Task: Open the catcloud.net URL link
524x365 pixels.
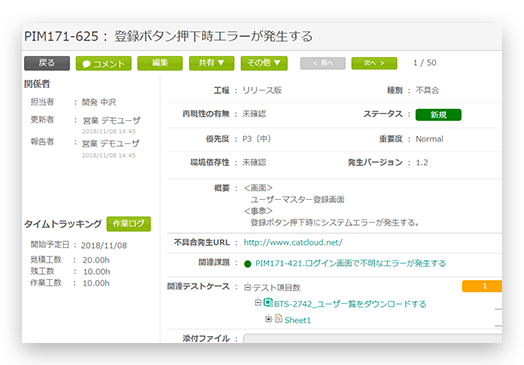Action: click(293, 242)
